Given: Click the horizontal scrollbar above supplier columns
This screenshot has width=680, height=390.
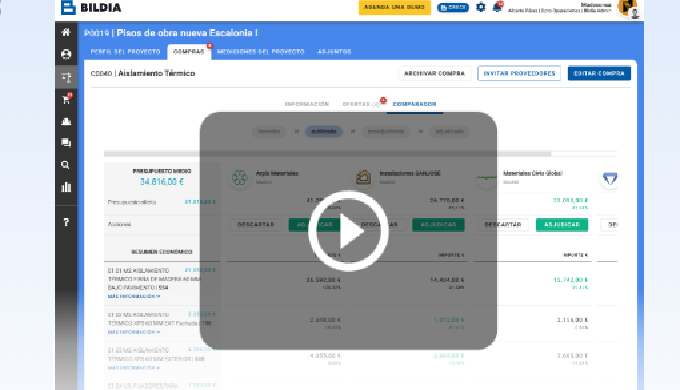Looking at the screenshot, I should [327, 154].
